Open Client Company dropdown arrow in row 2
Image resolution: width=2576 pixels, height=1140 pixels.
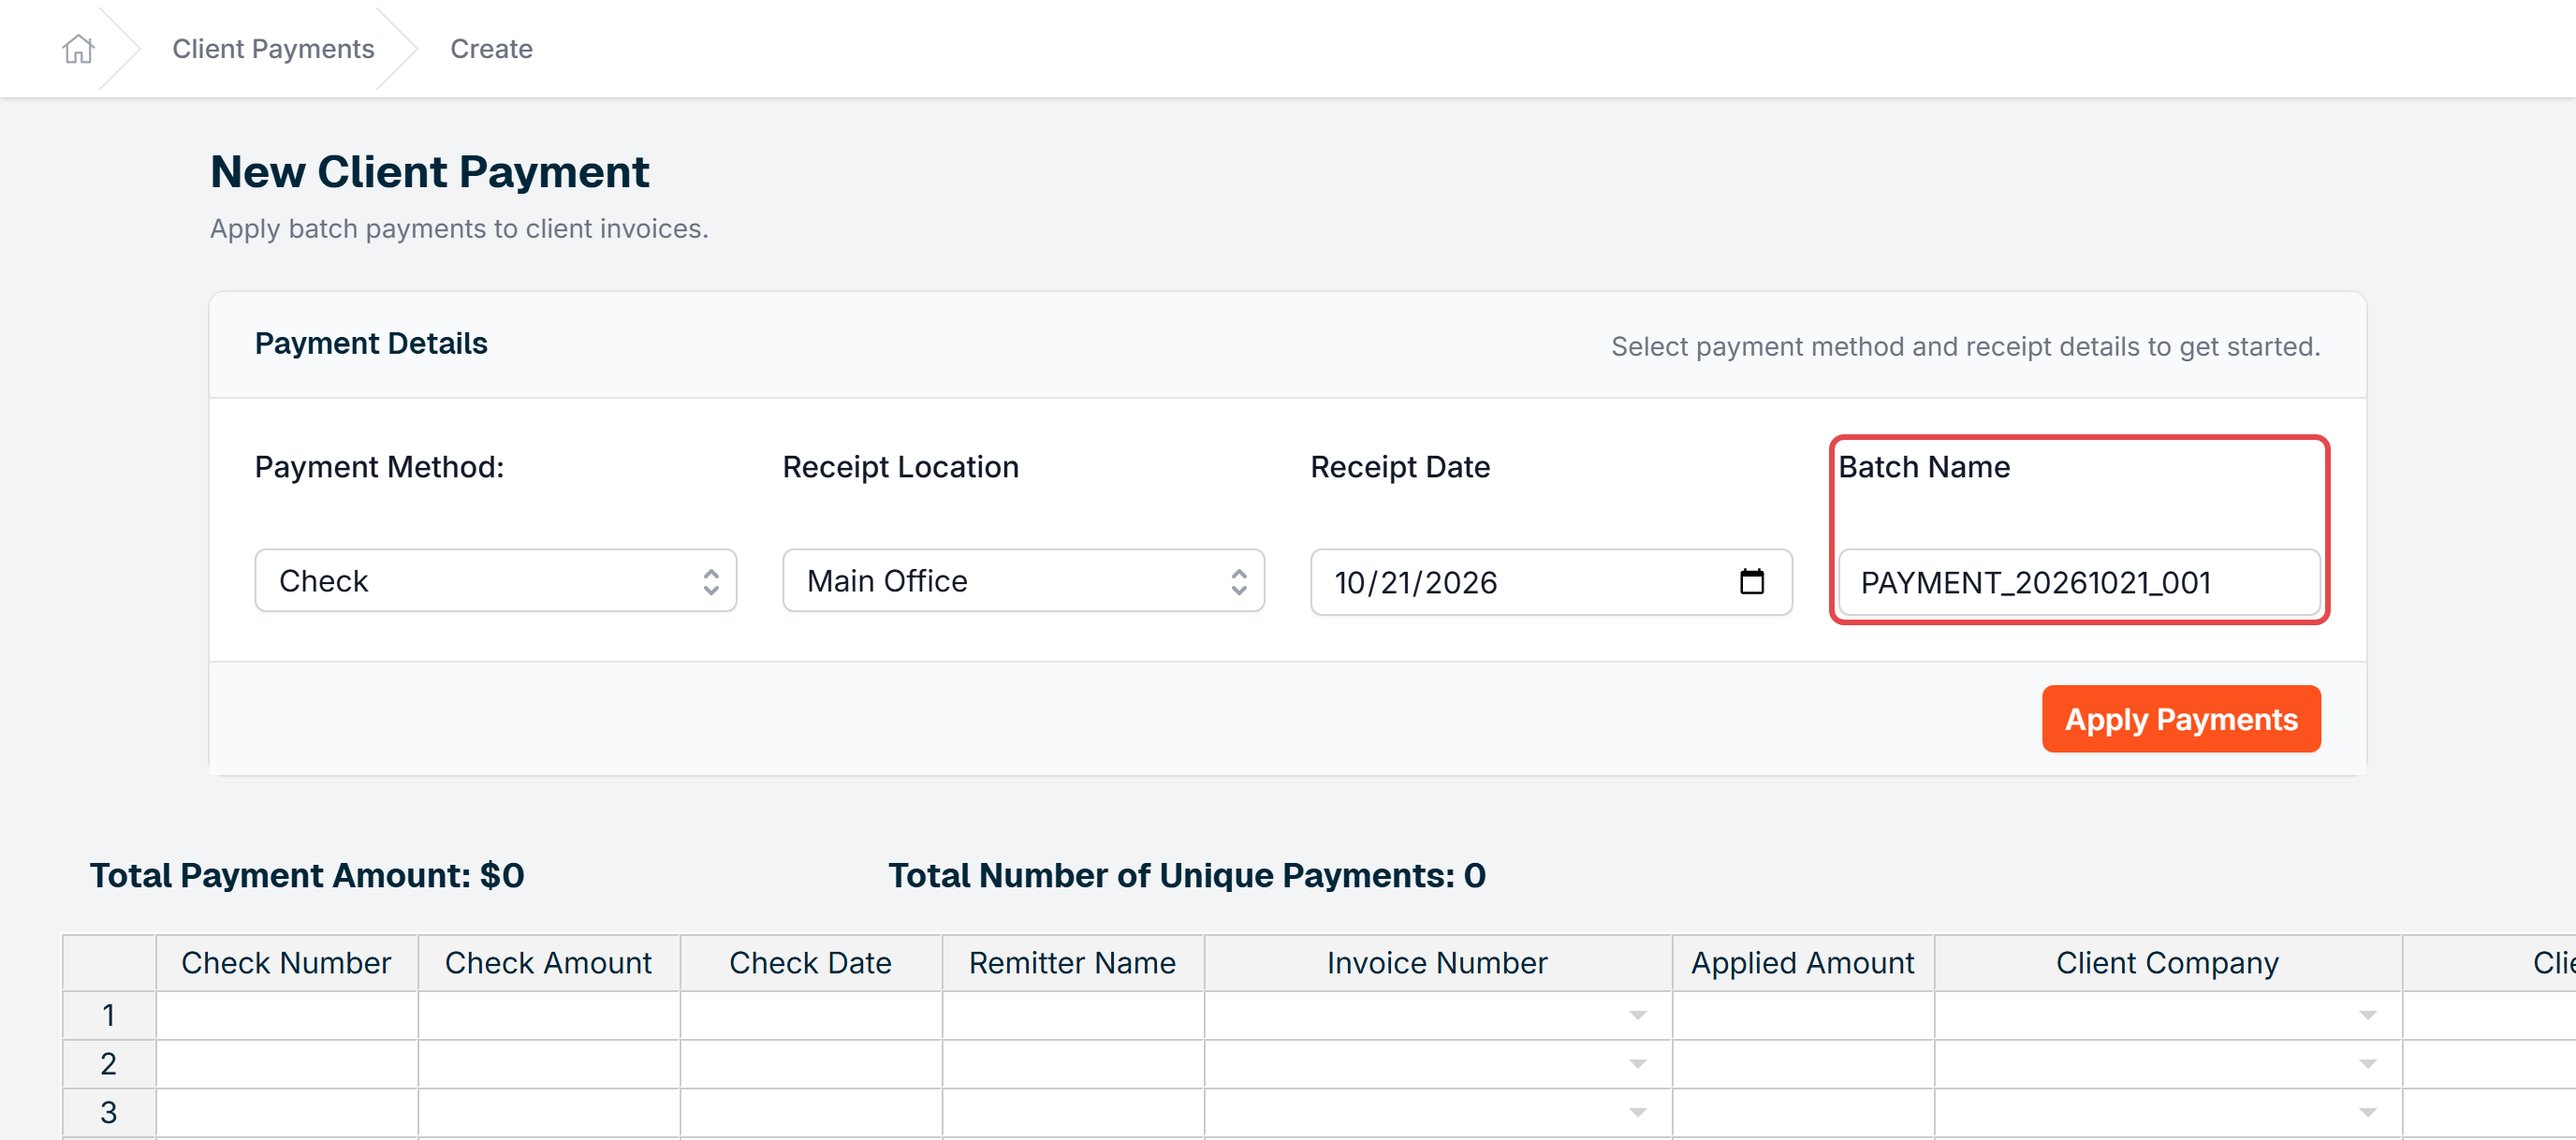coord(2368,1064)
